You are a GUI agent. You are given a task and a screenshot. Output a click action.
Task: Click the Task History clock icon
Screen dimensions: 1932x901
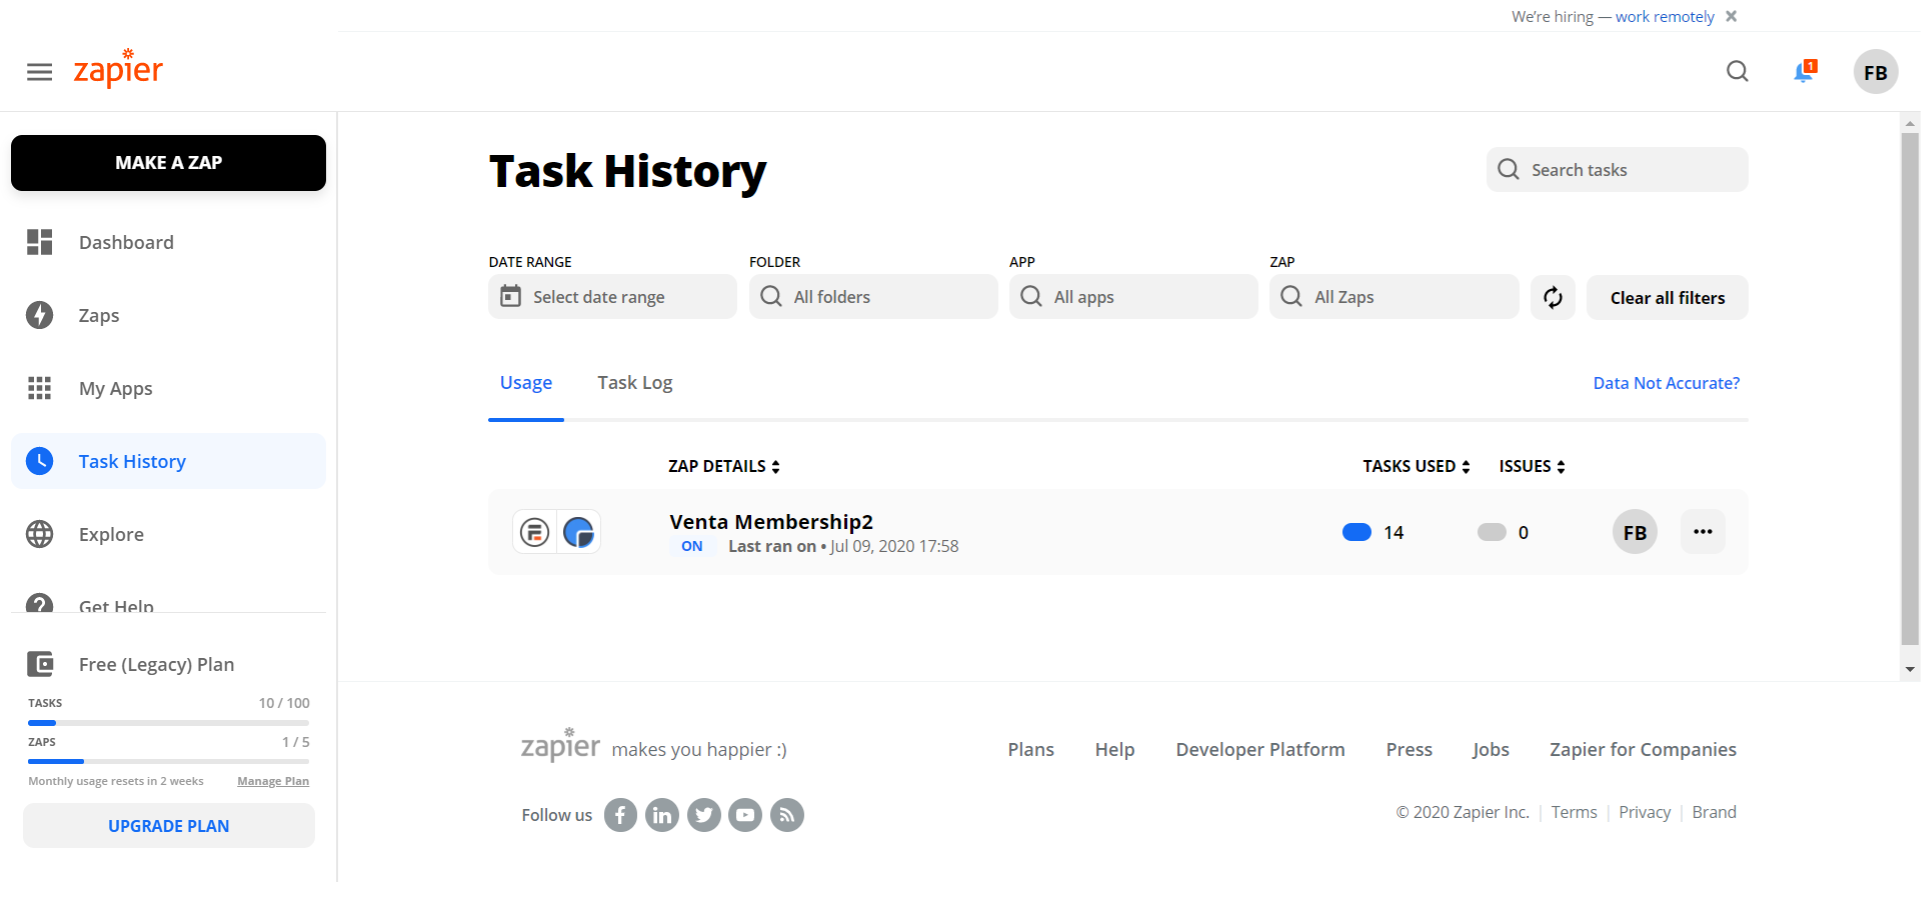point(39,461)
